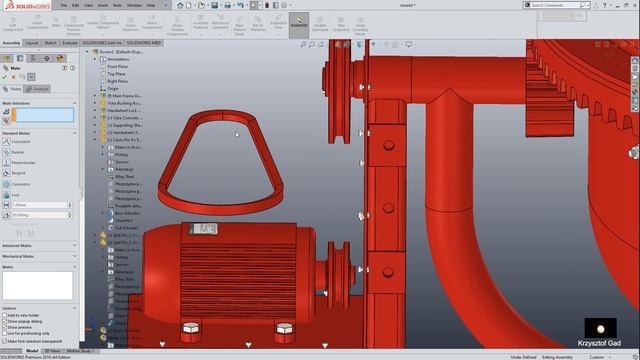This screenshot has height=360, width=640.
Task: Click the New document icon
Action: click(x=189, y=5)
